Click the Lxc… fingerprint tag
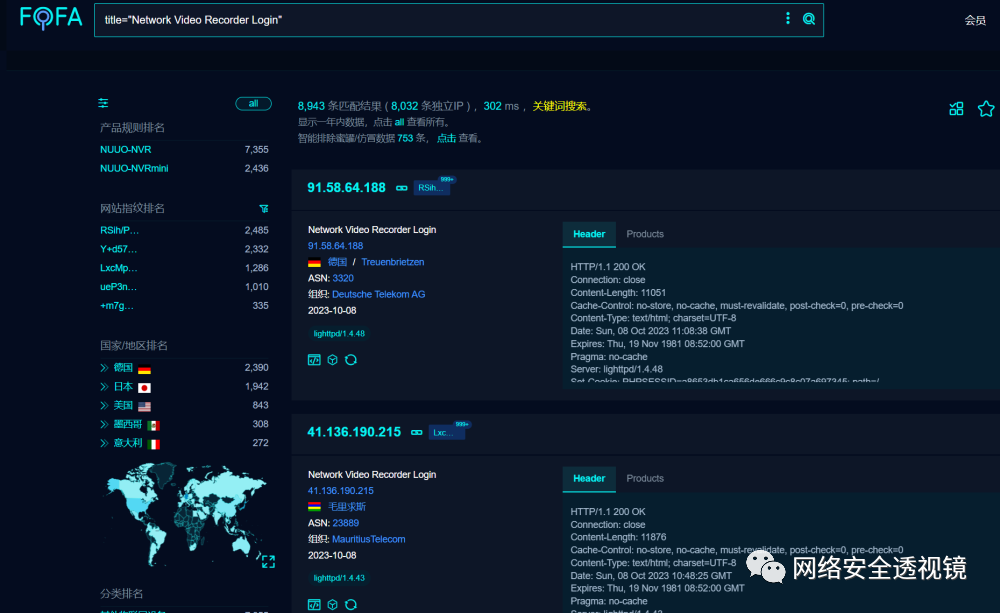This screenshot has width=1000, height=613. (x=446, y=432)
